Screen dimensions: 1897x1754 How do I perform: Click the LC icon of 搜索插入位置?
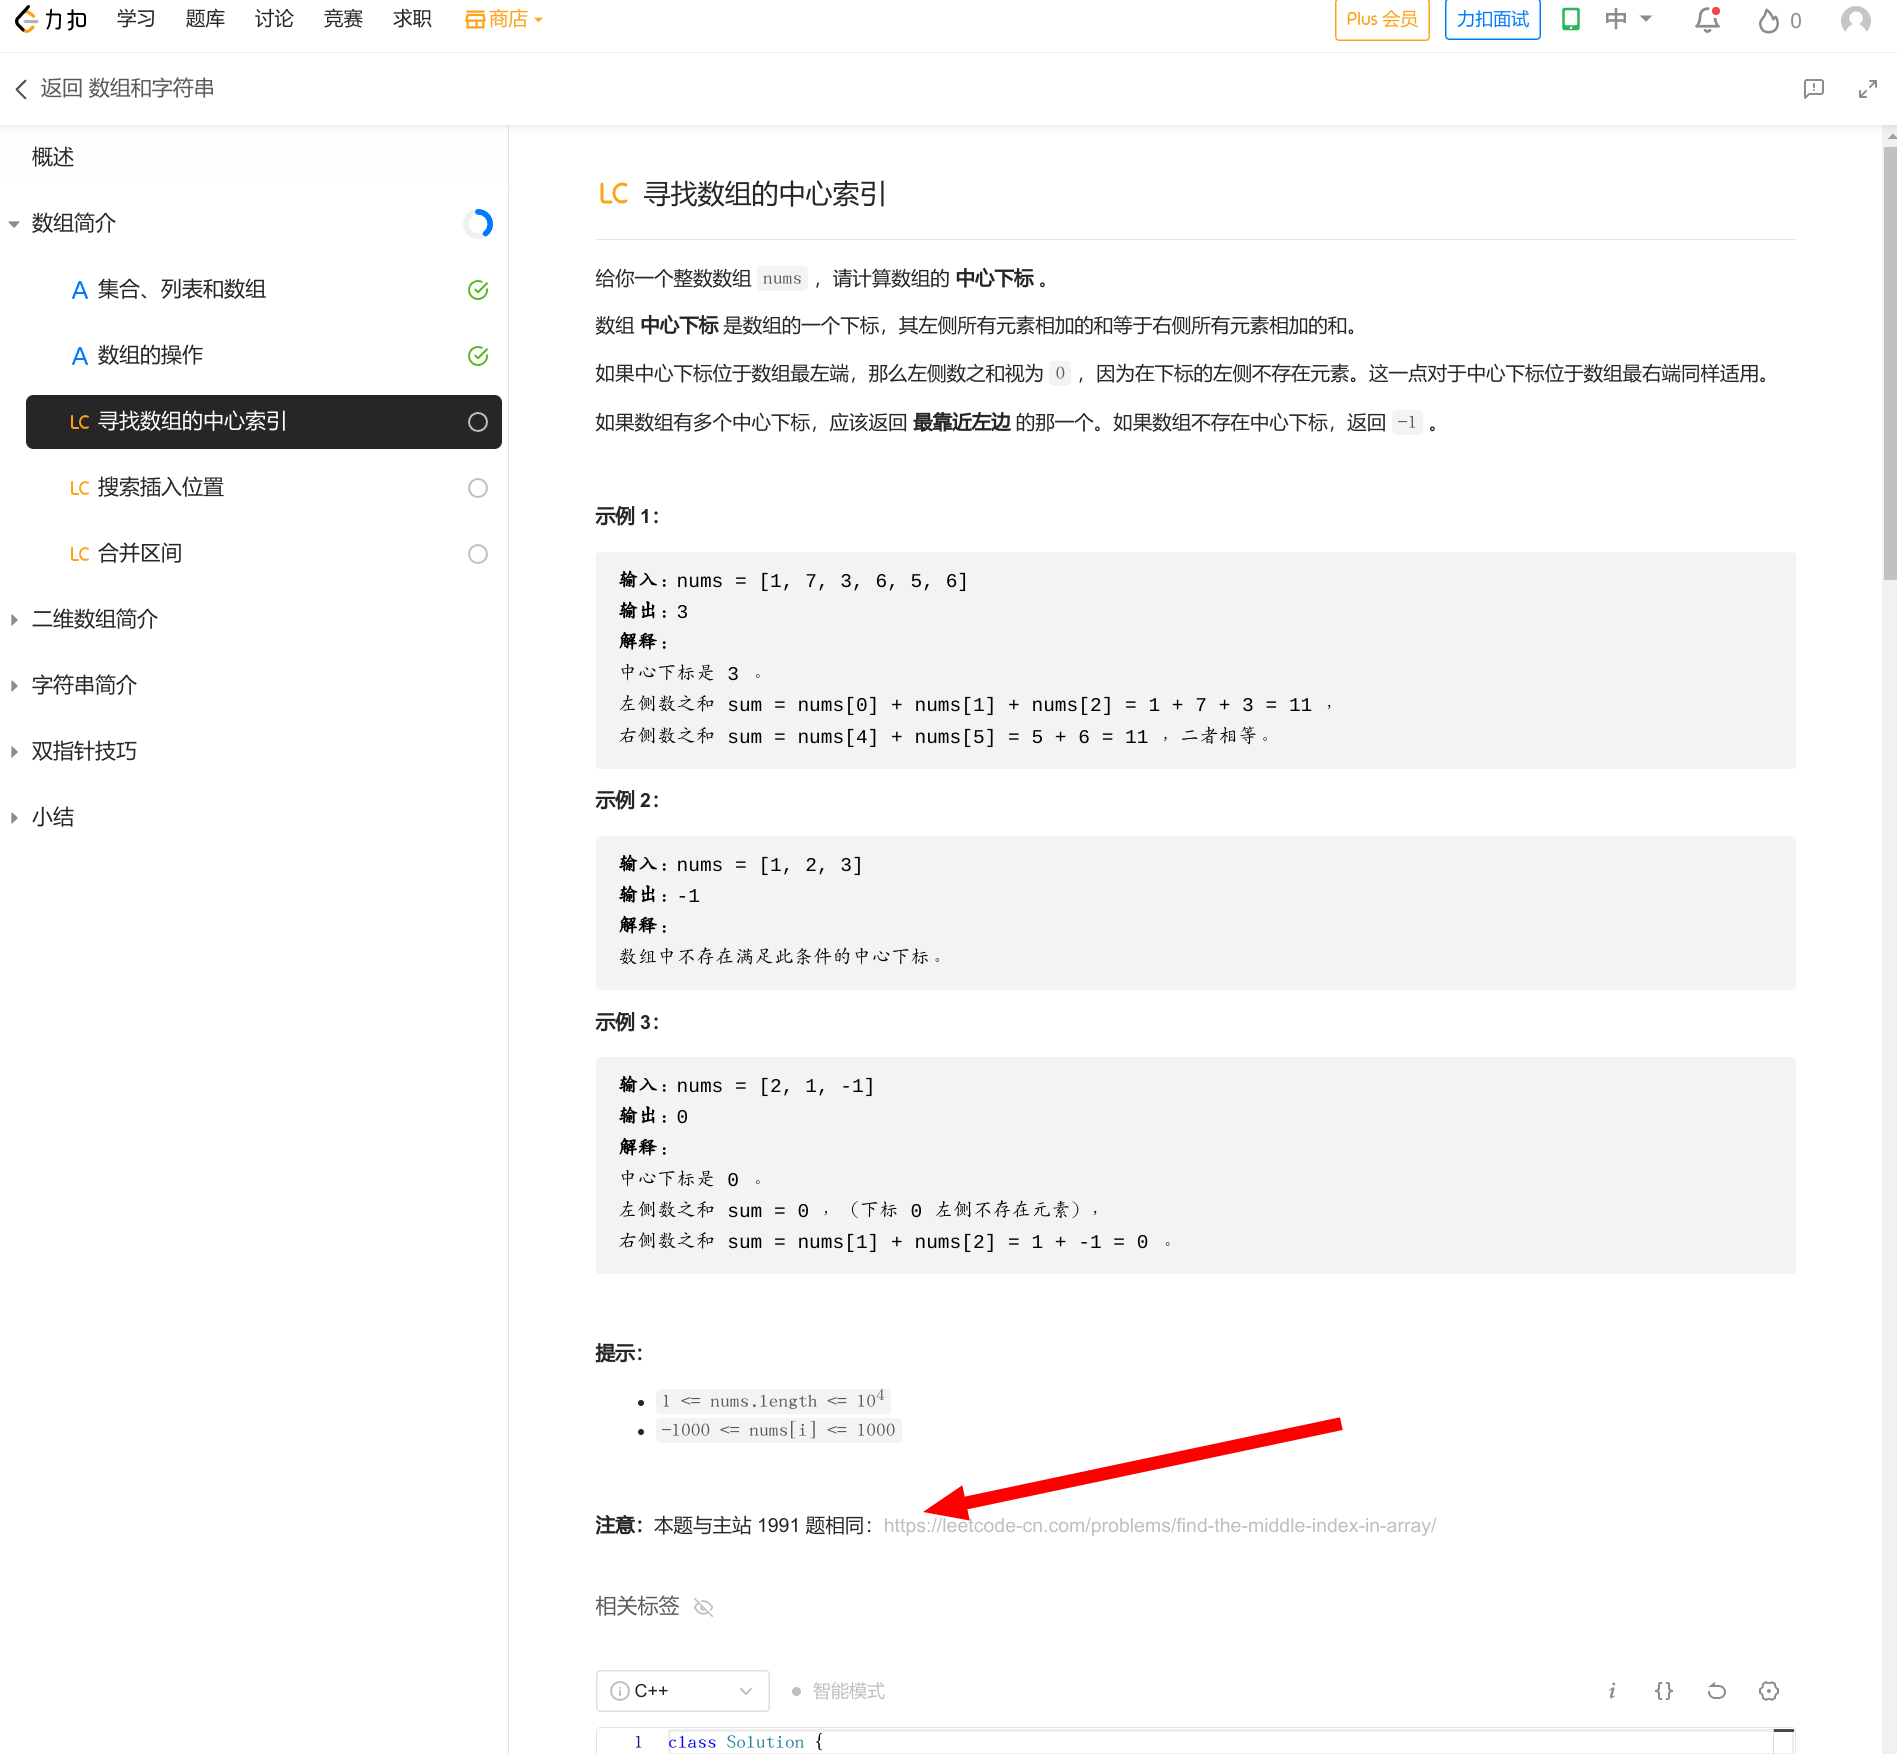coord(80,488)
